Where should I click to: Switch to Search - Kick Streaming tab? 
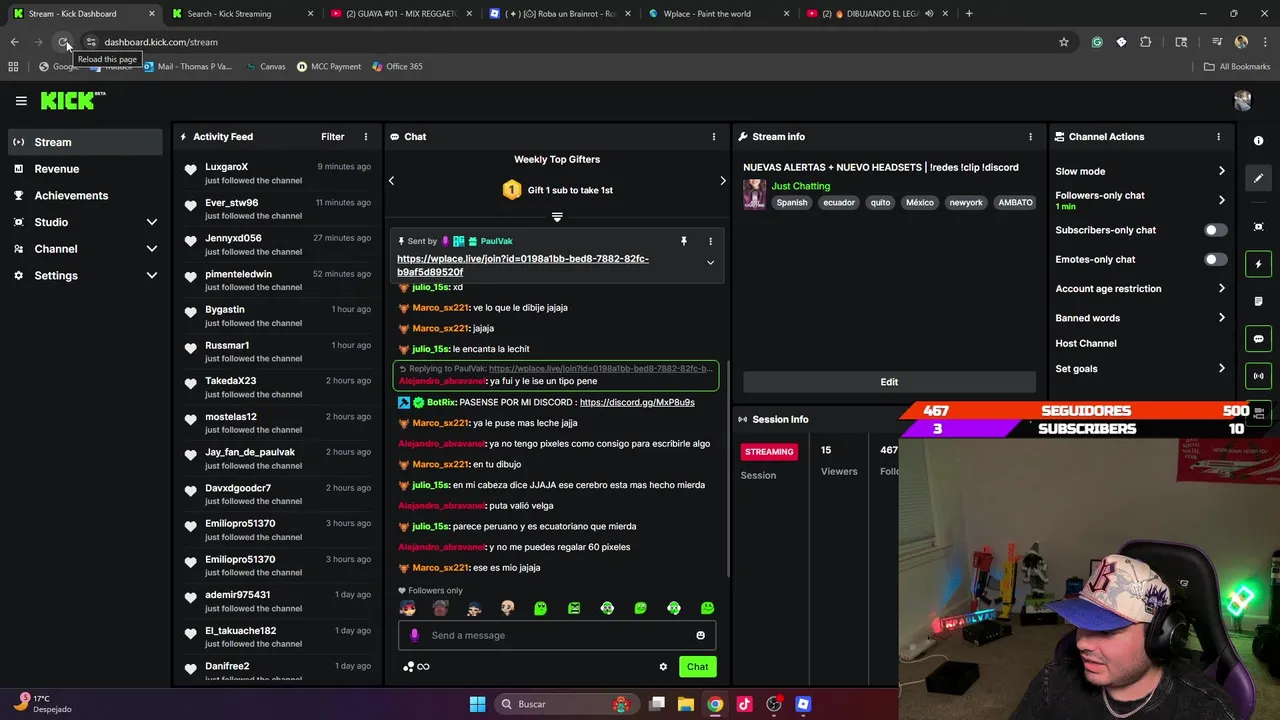click(x=241, y=14)
